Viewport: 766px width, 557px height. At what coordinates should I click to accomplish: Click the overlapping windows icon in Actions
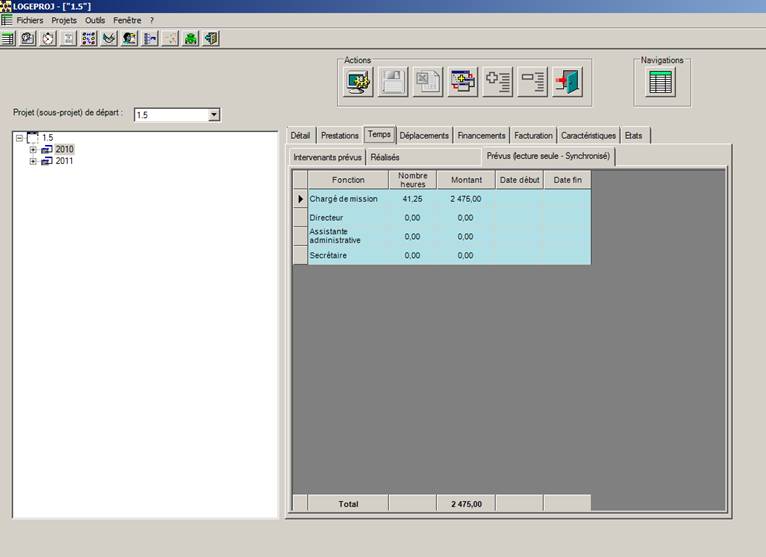[463, 82]
